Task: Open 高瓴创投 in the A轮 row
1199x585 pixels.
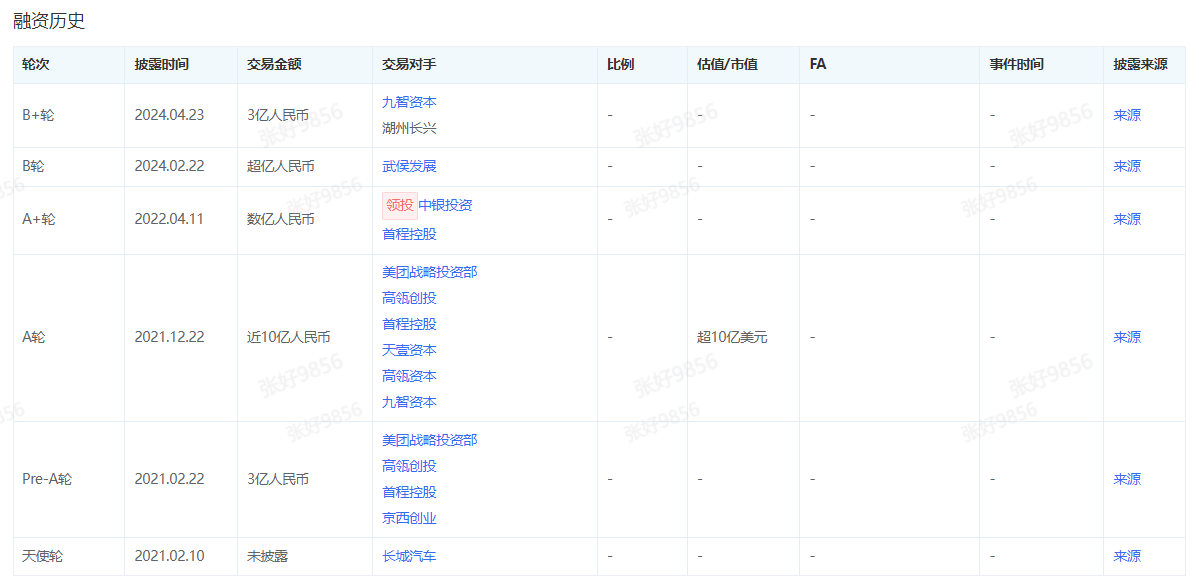Action: point(409,297)
